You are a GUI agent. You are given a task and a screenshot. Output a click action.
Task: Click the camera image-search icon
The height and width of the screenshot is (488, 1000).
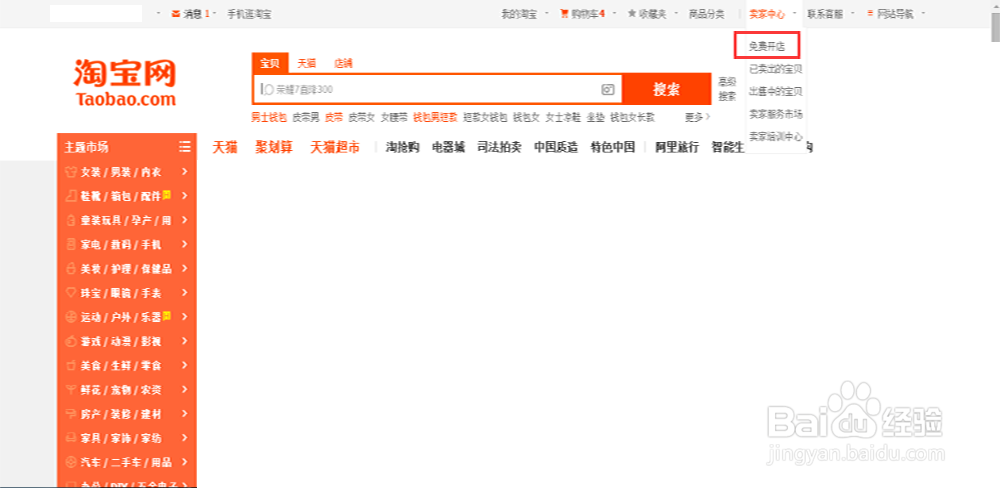608,89
